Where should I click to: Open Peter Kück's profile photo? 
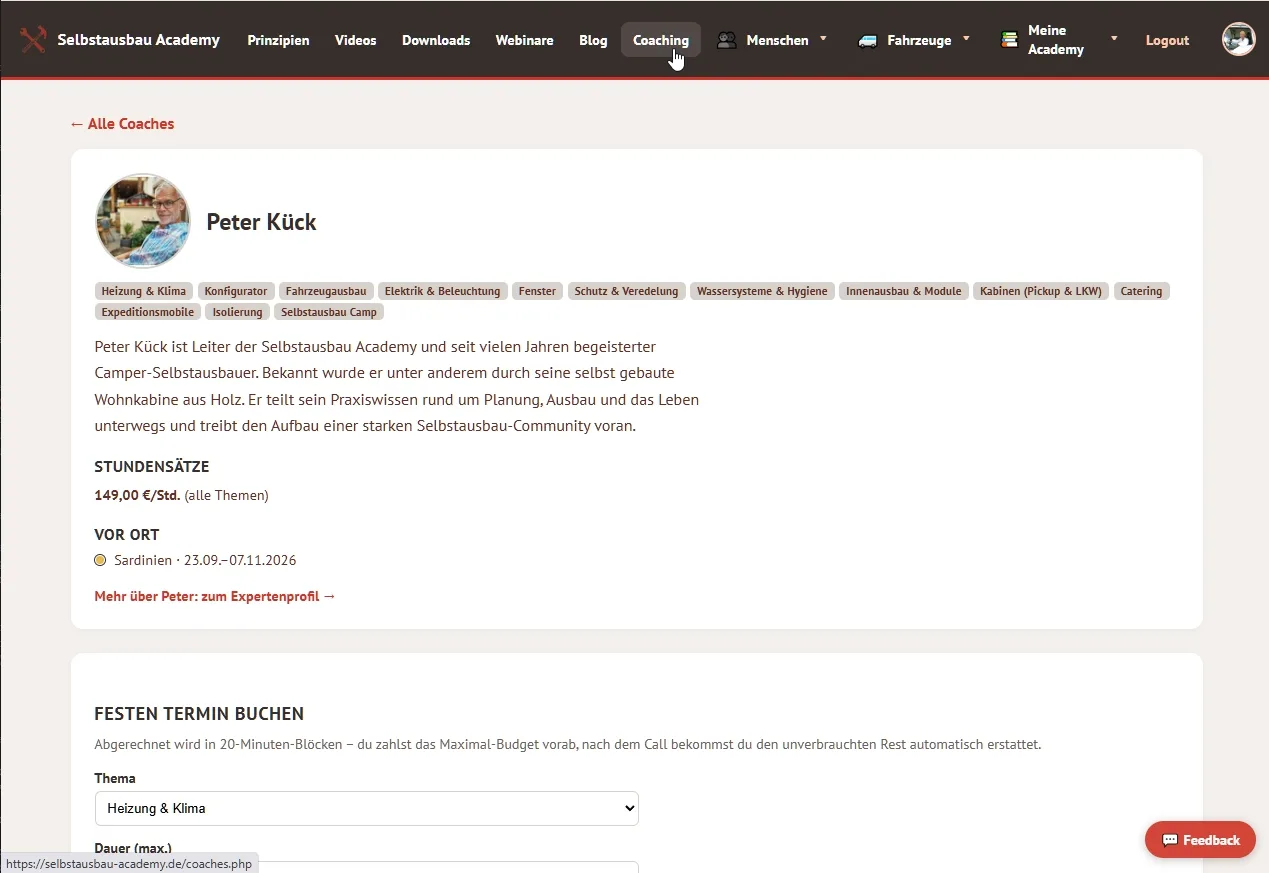tap(142, 221)
